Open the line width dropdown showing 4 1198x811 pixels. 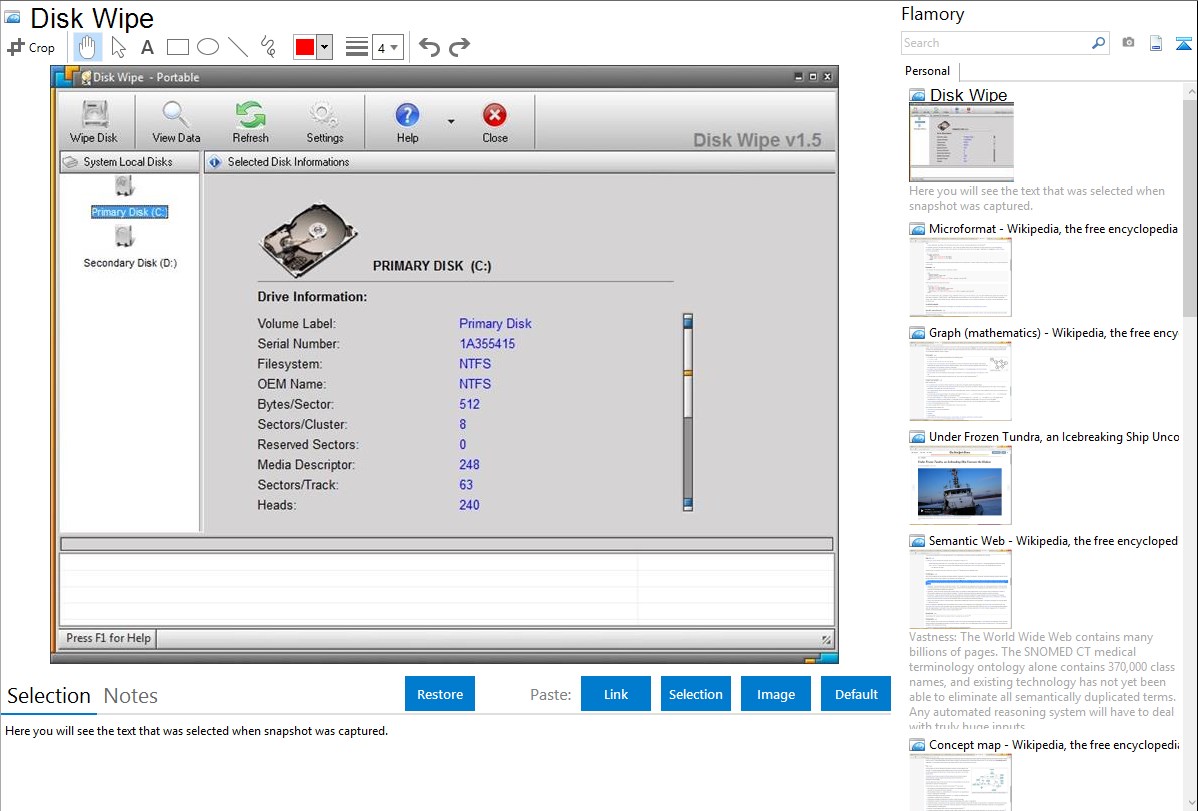point(388,47)
